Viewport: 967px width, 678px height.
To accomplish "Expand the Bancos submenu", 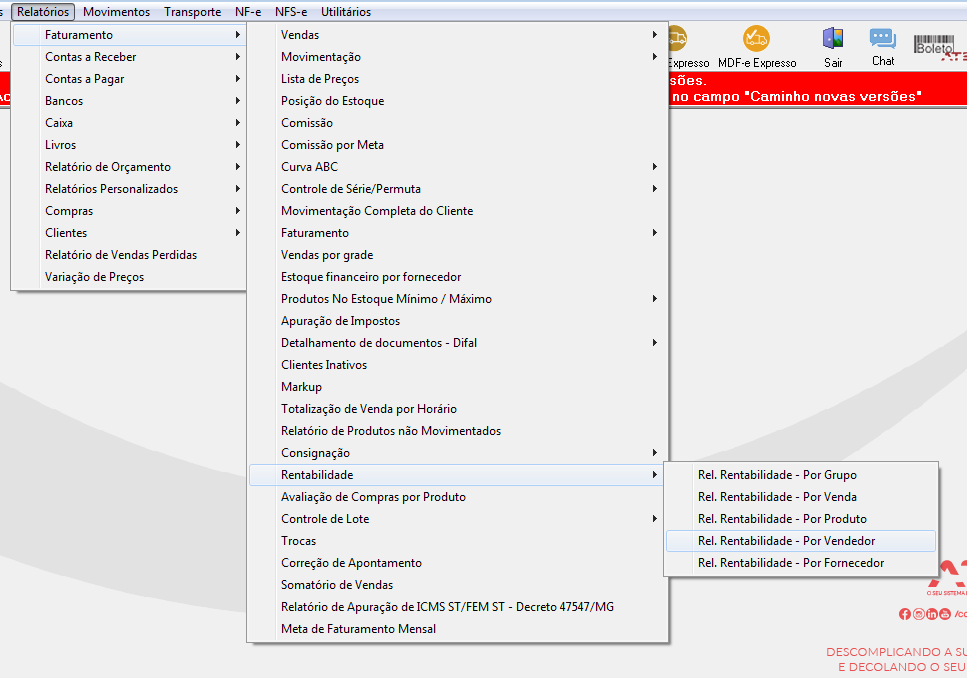I will click(129, 101).
